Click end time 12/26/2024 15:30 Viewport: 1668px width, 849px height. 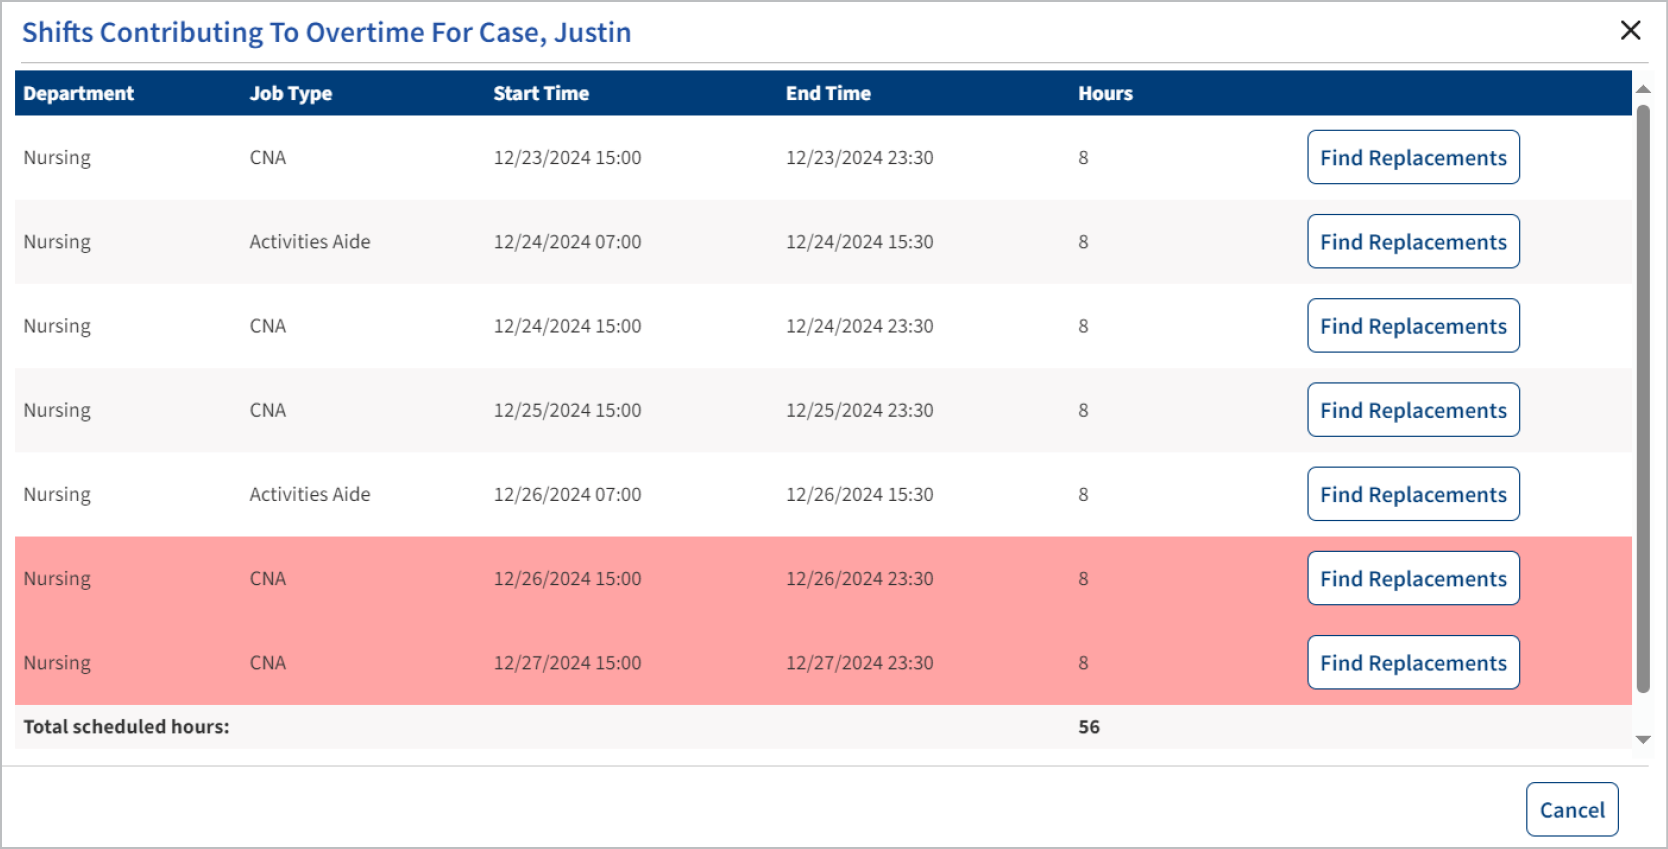click(x=859, y=494)
